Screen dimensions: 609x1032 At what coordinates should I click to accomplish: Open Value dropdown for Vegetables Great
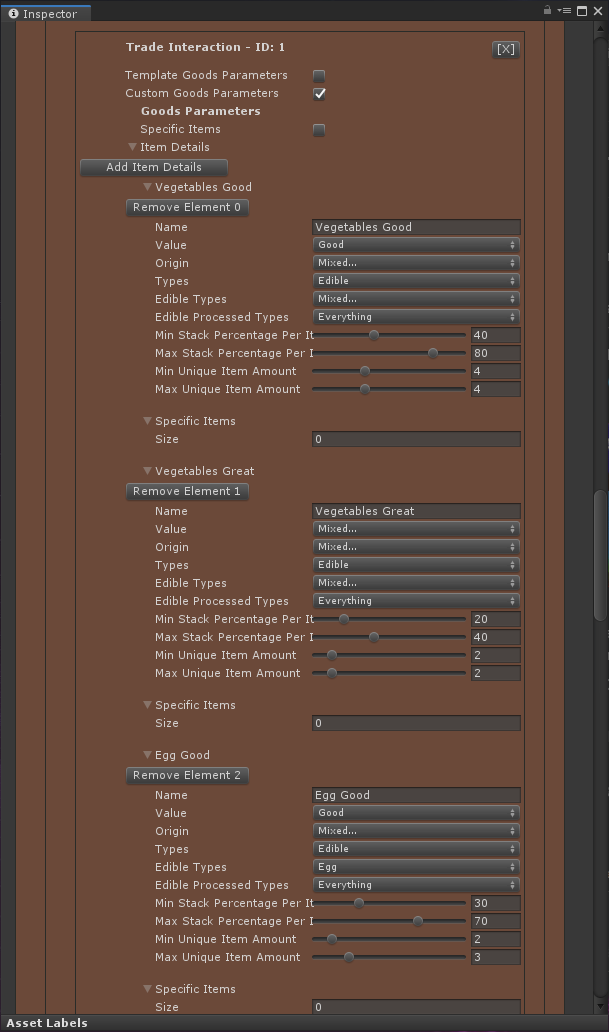tap(416, 529)
